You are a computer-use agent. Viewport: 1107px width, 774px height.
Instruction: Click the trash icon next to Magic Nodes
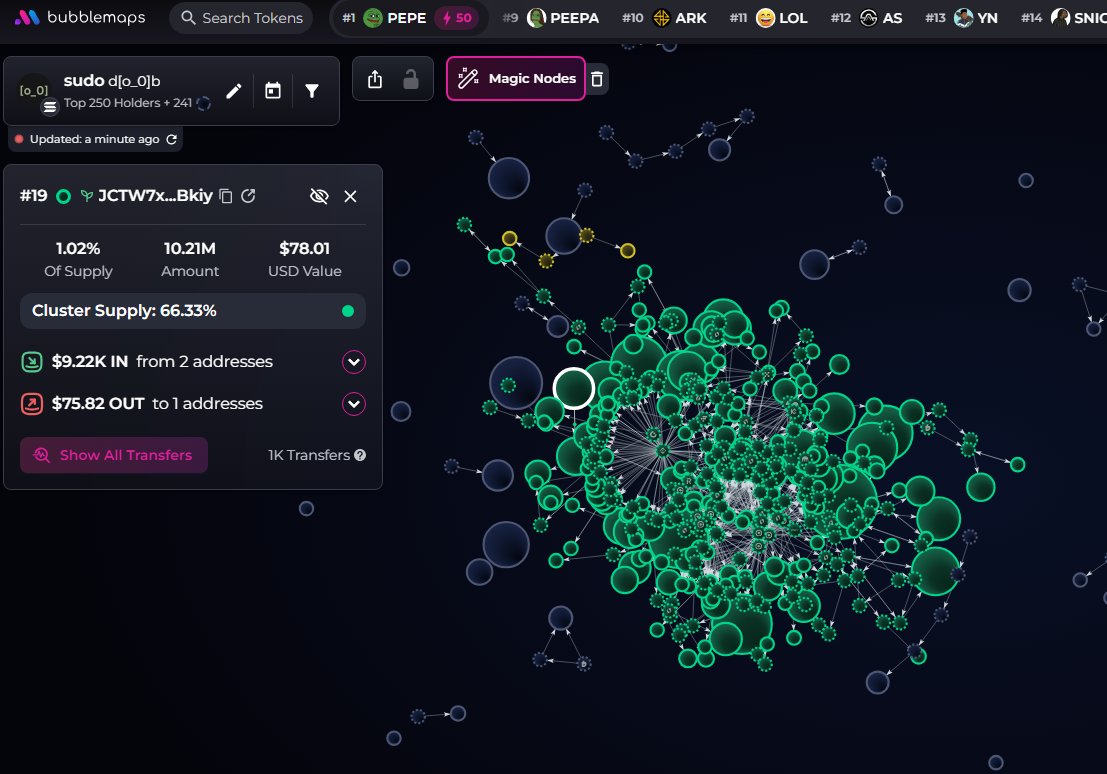[x=597, y=79]
